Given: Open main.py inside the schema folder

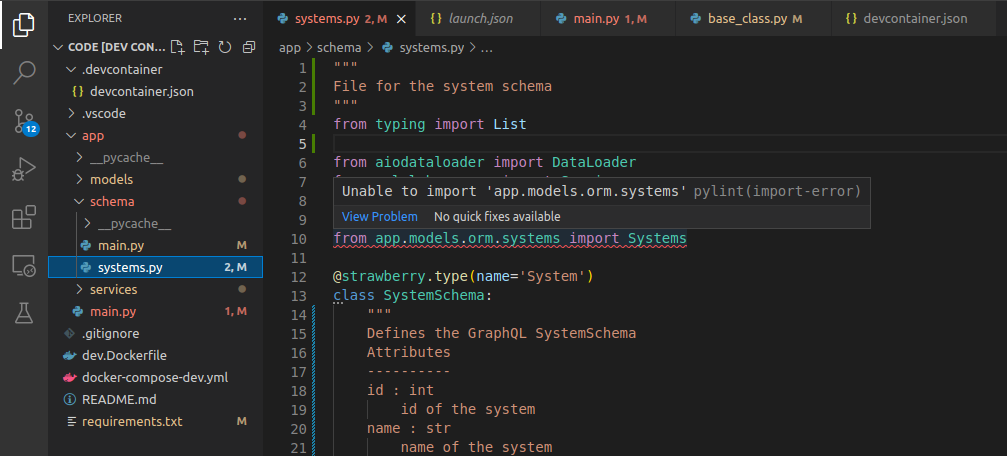Looking at the screenshot, I should tap(155, 245).
